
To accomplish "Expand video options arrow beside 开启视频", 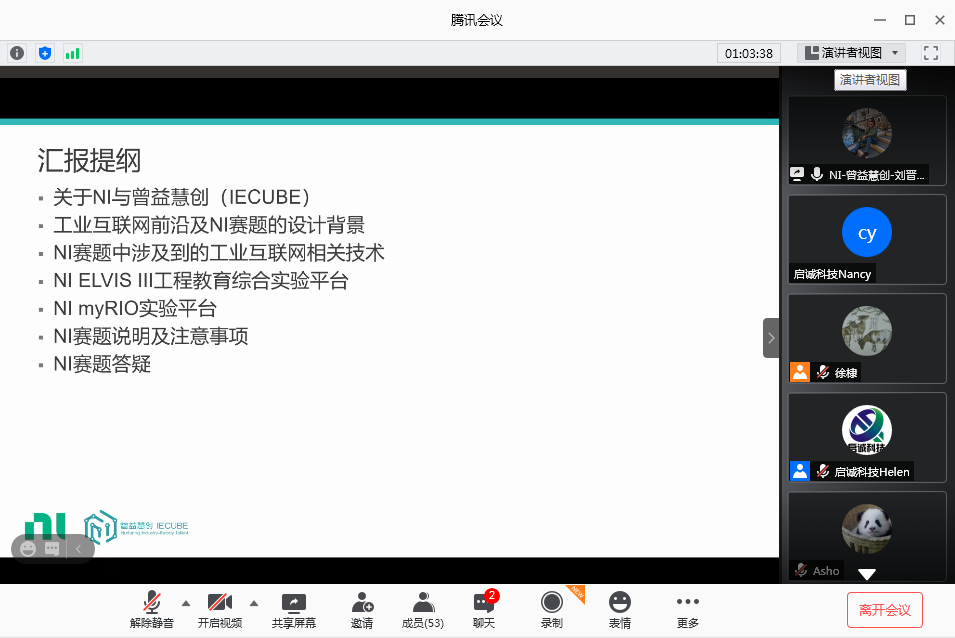I will click(x=254, y=603).
